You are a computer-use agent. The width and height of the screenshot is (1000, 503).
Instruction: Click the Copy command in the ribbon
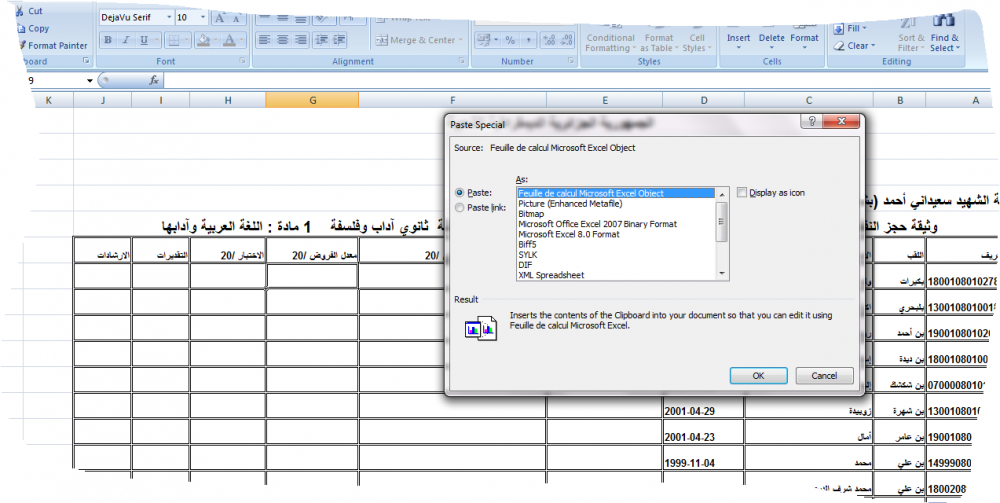click(x=33, y=28)
